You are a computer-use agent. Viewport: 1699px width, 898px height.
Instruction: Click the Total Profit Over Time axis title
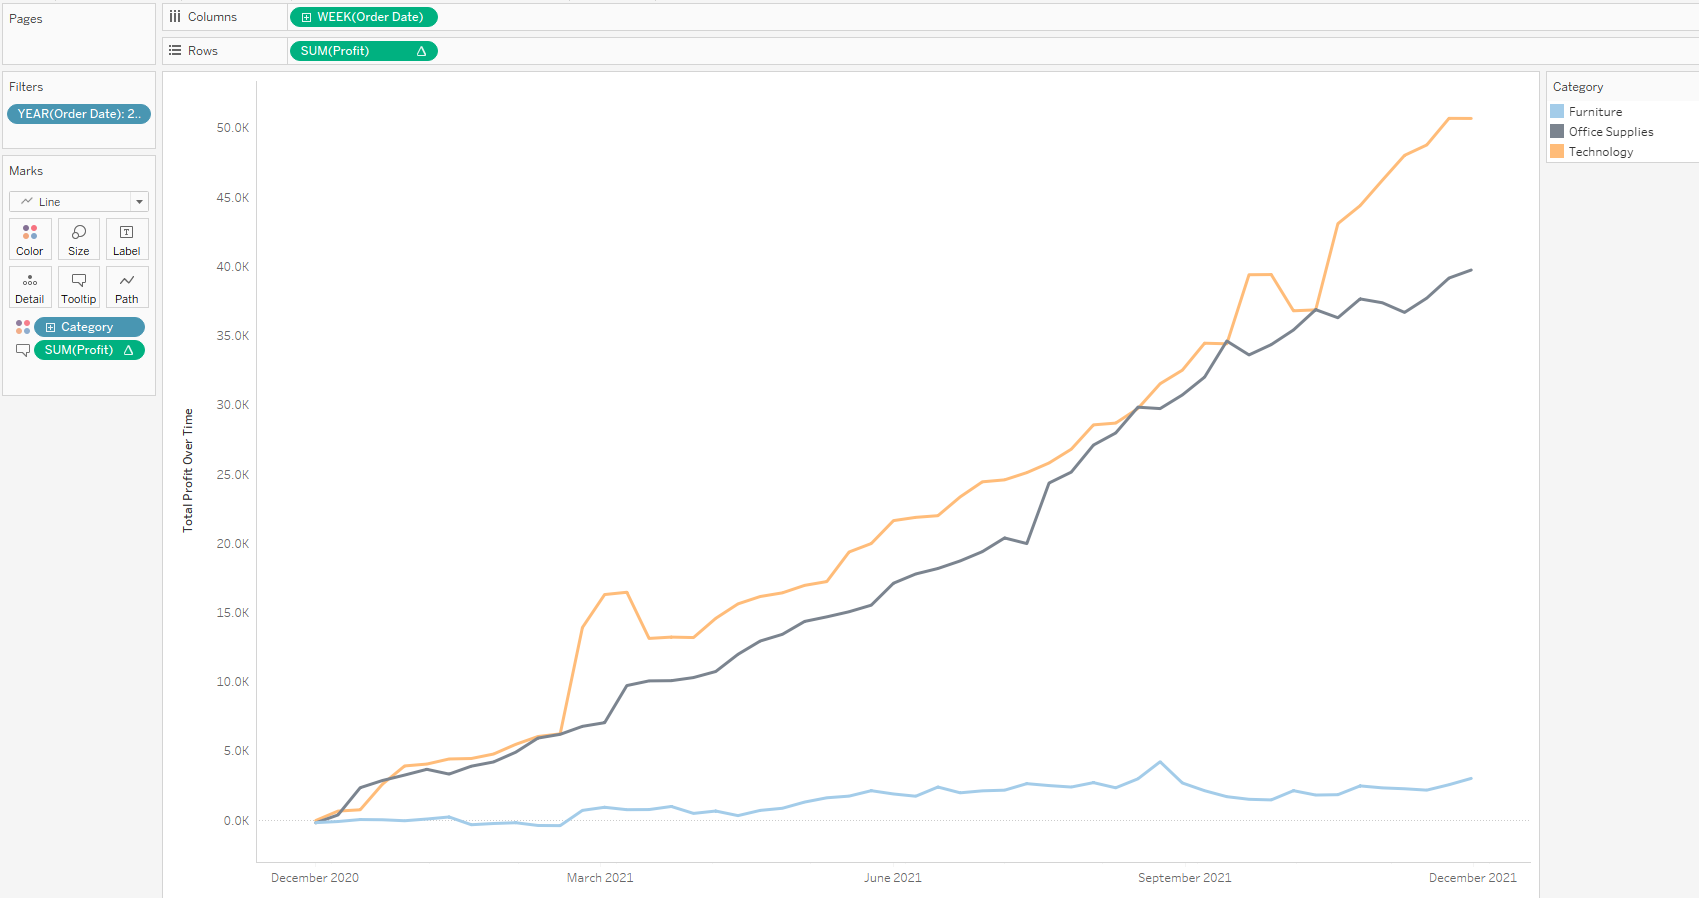point(188,470)
